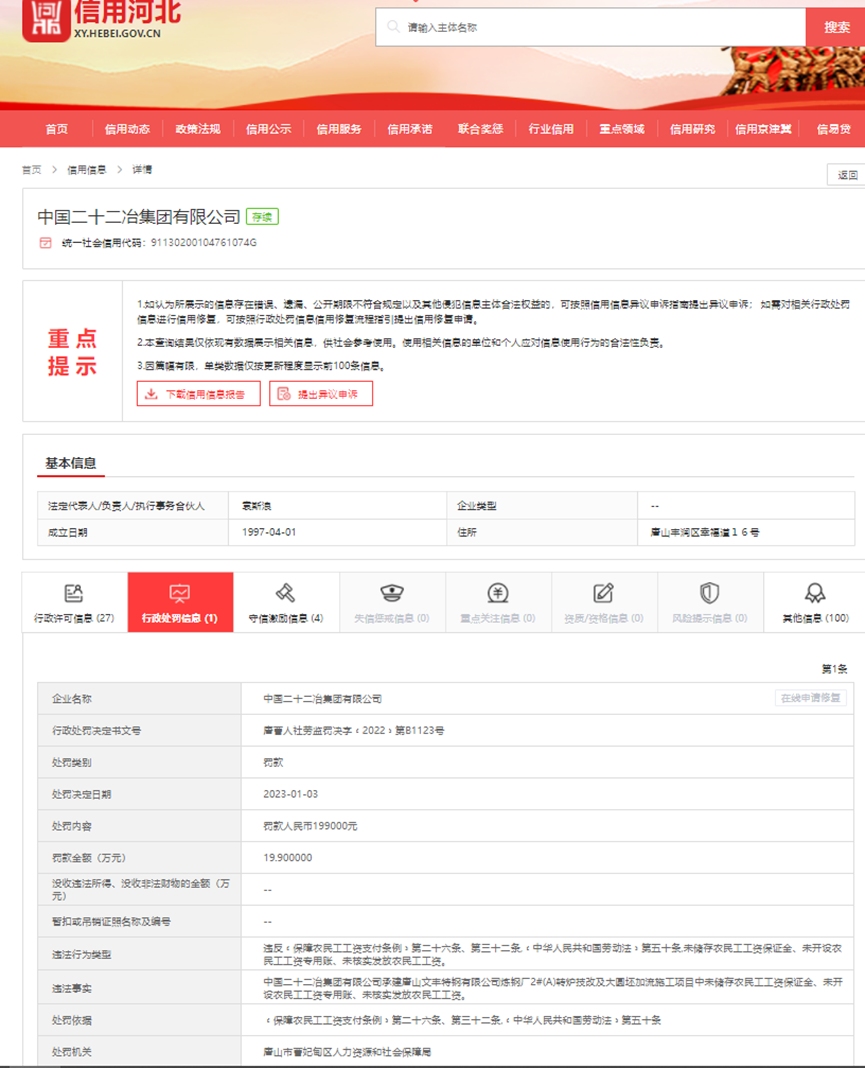
Task: Focus the 请输入主体名称 search field
Action: click(x=591, y=27)
